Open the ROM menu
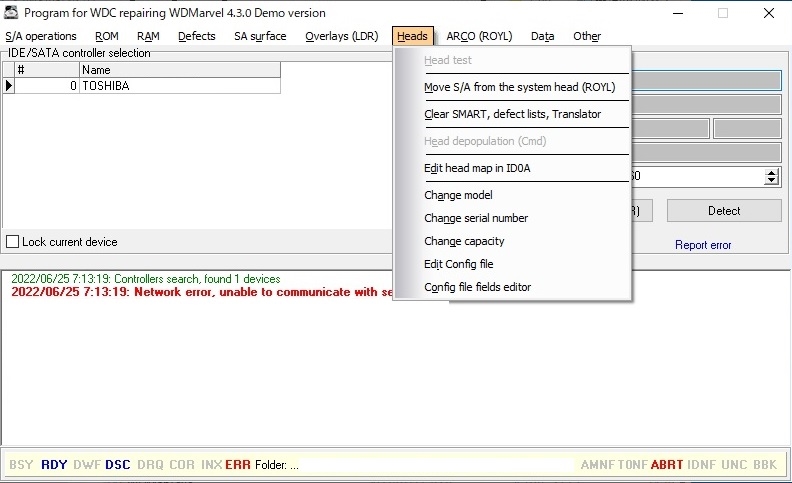Screen dimensions: 792x483 107,36
